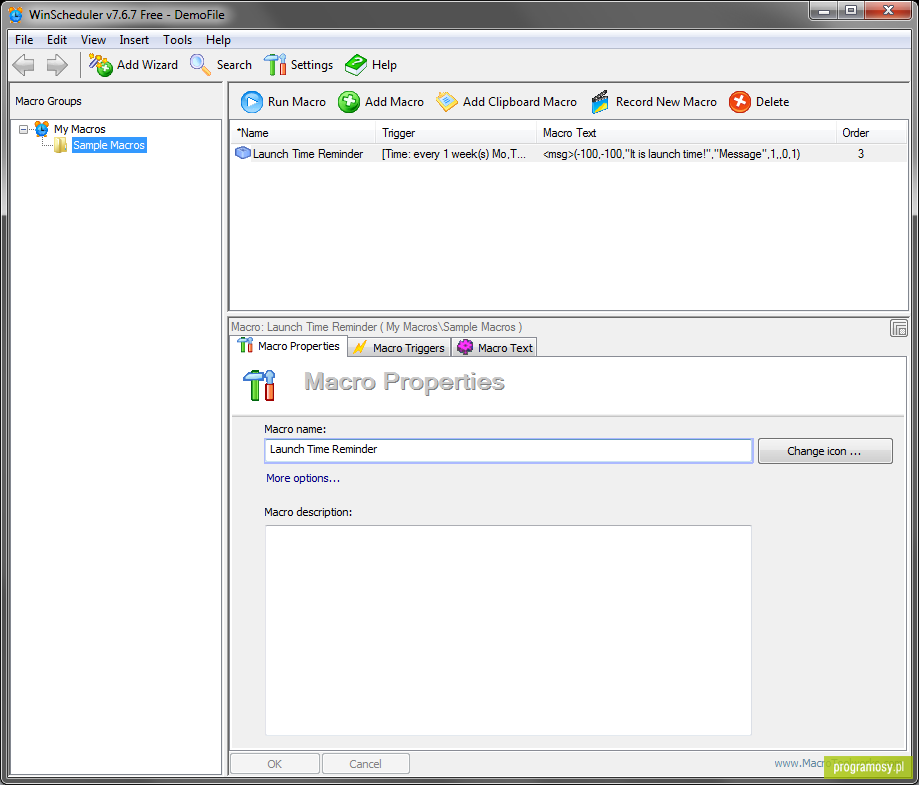Minimize the WinScheduler window
The height and width of the screenshot is (785, 919).
[x=823, y=11]
